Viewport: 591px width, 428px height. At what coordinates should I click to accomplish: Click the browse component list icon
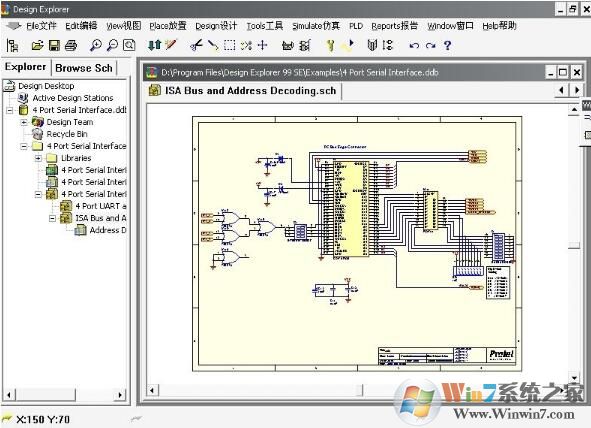[388, 45]
